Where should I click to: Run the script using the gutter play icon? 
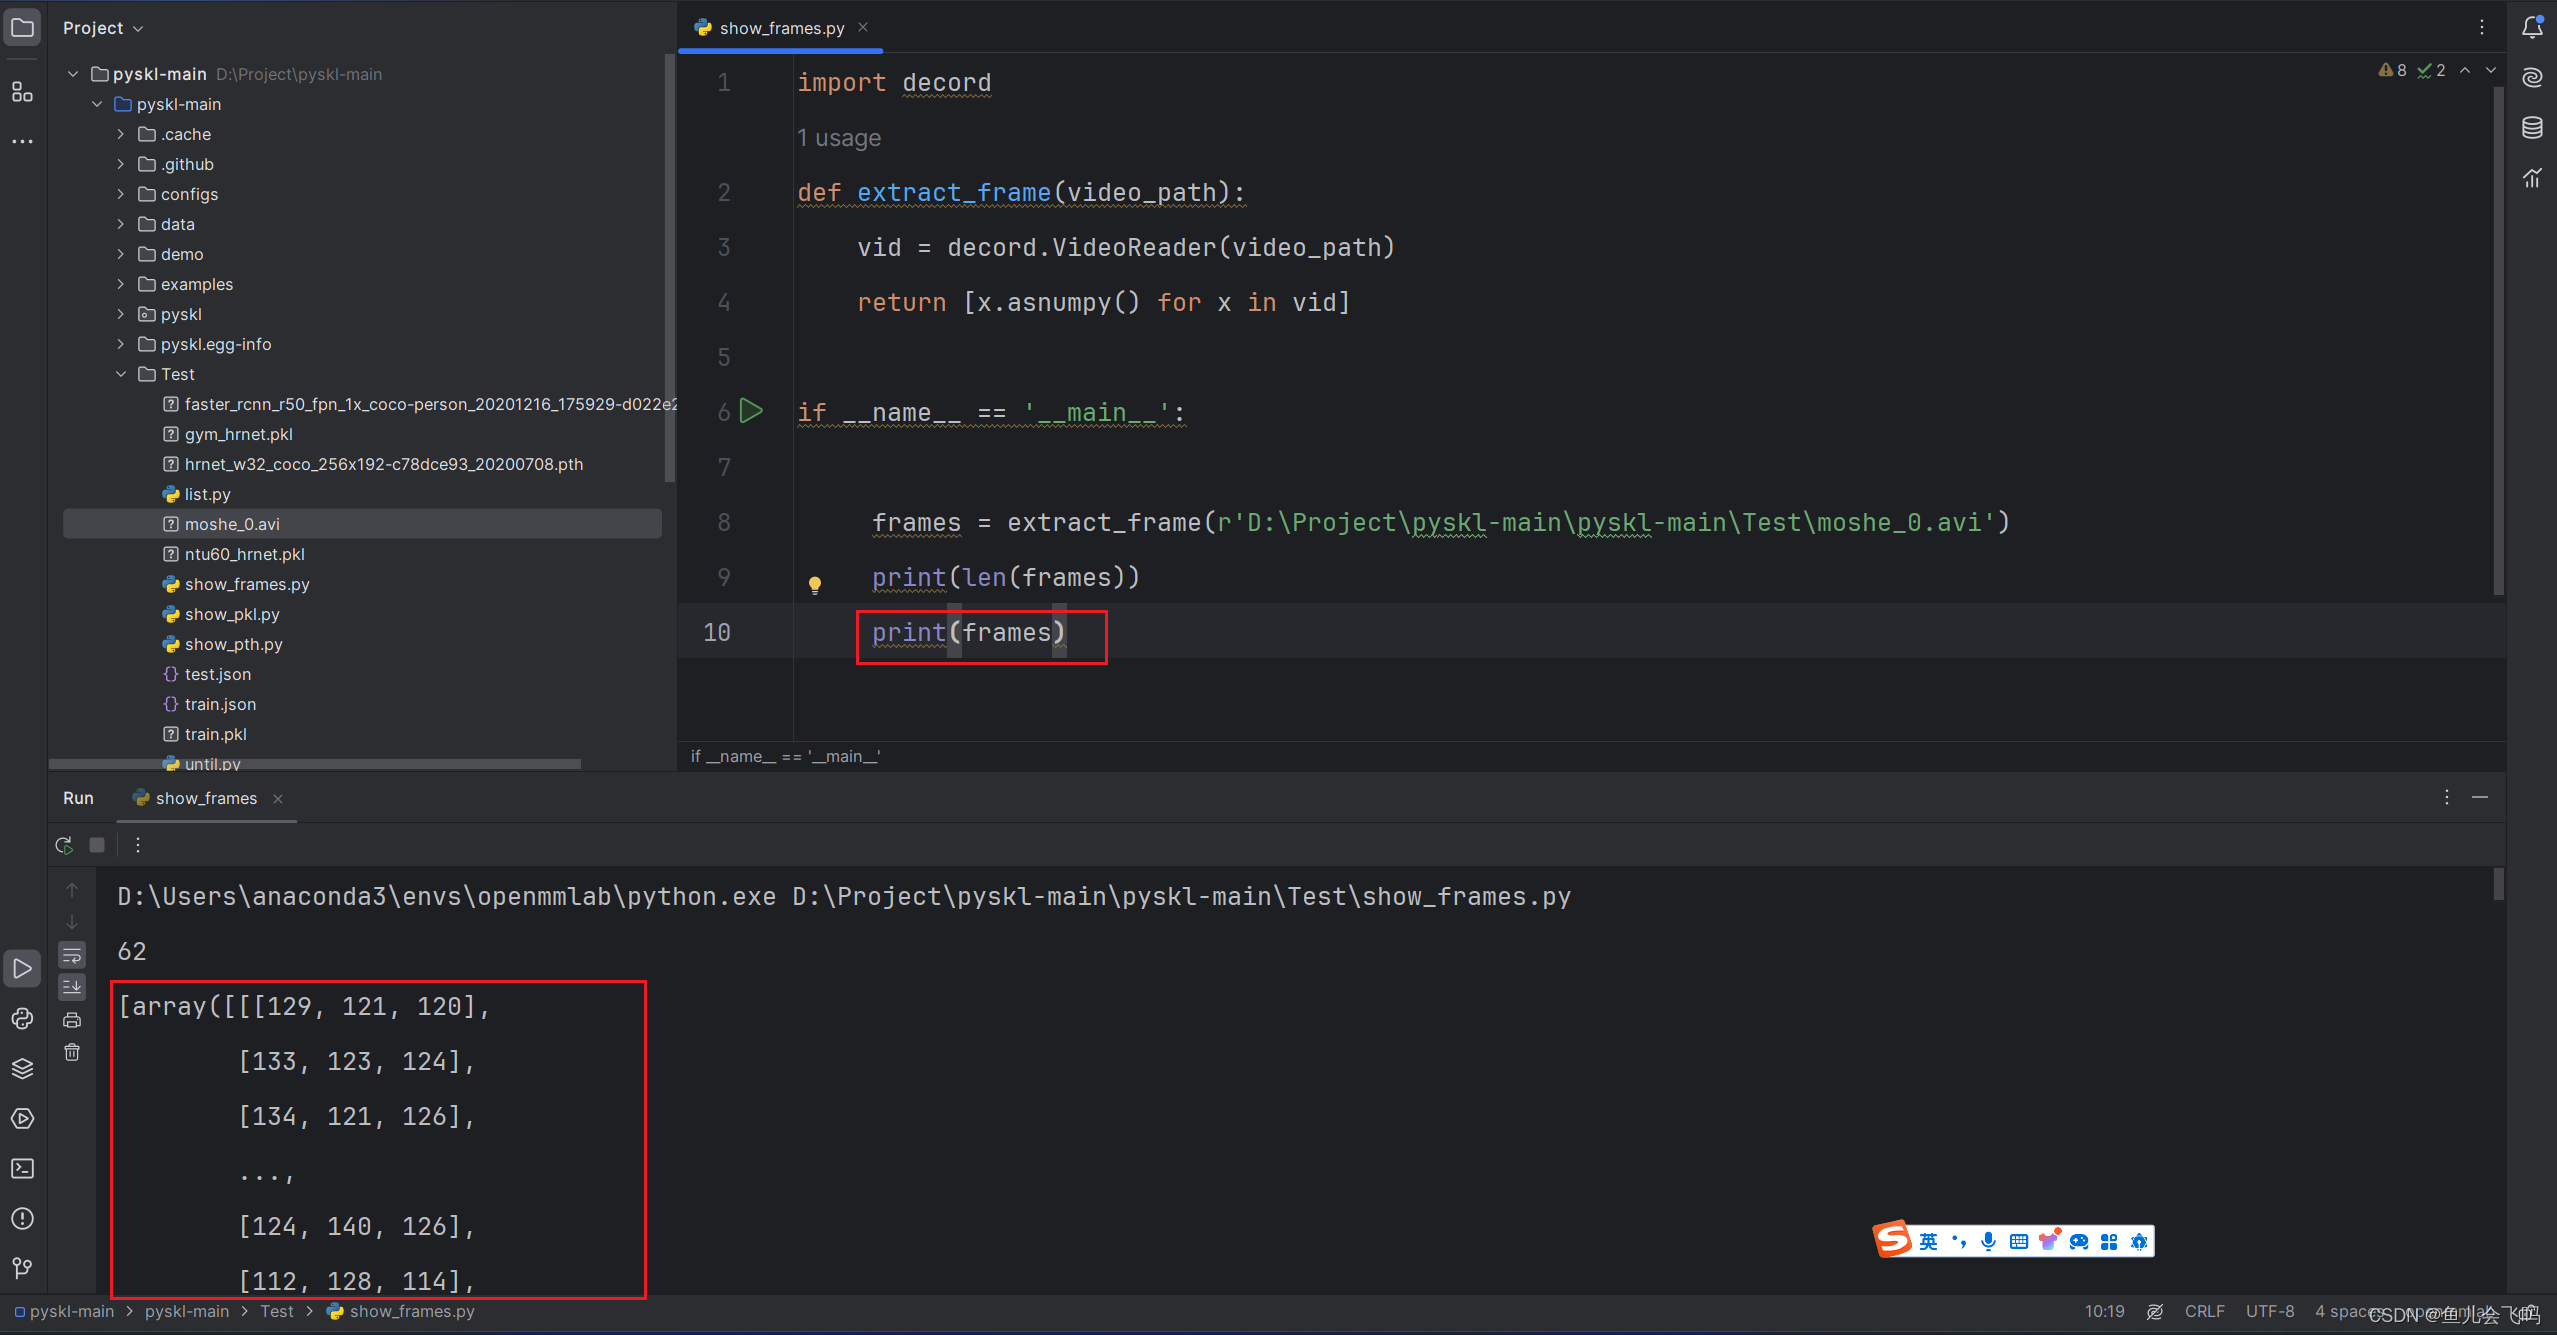[752, 411]
